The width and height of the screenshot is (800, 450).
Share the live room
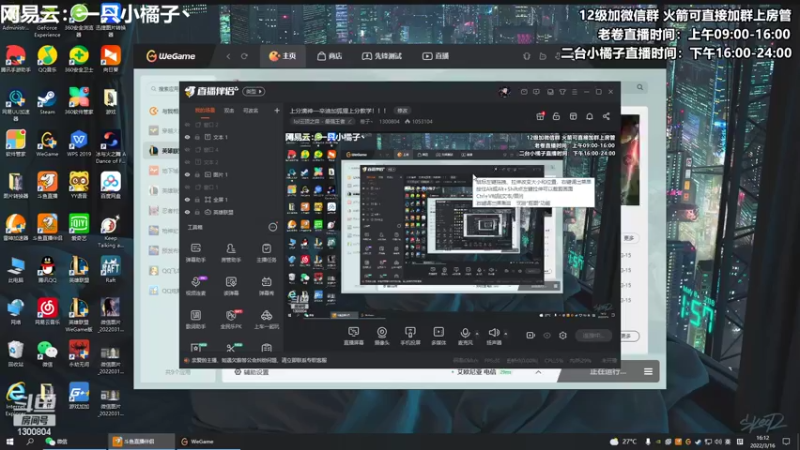pyautogui.click(x=606, y=116)
